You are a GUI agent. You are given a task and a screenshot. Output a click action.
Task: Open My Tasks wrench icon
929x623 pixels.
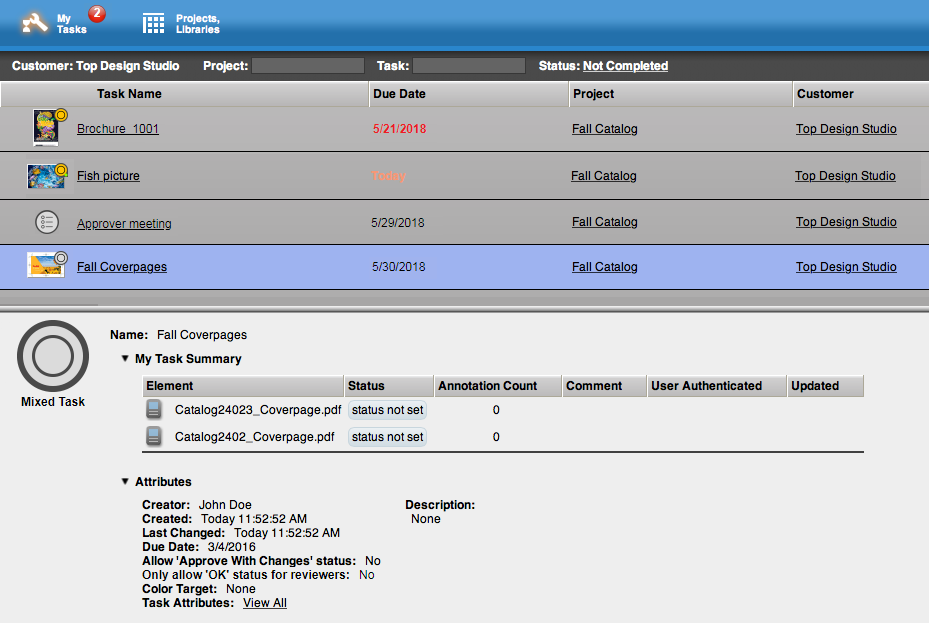(35, 23)
